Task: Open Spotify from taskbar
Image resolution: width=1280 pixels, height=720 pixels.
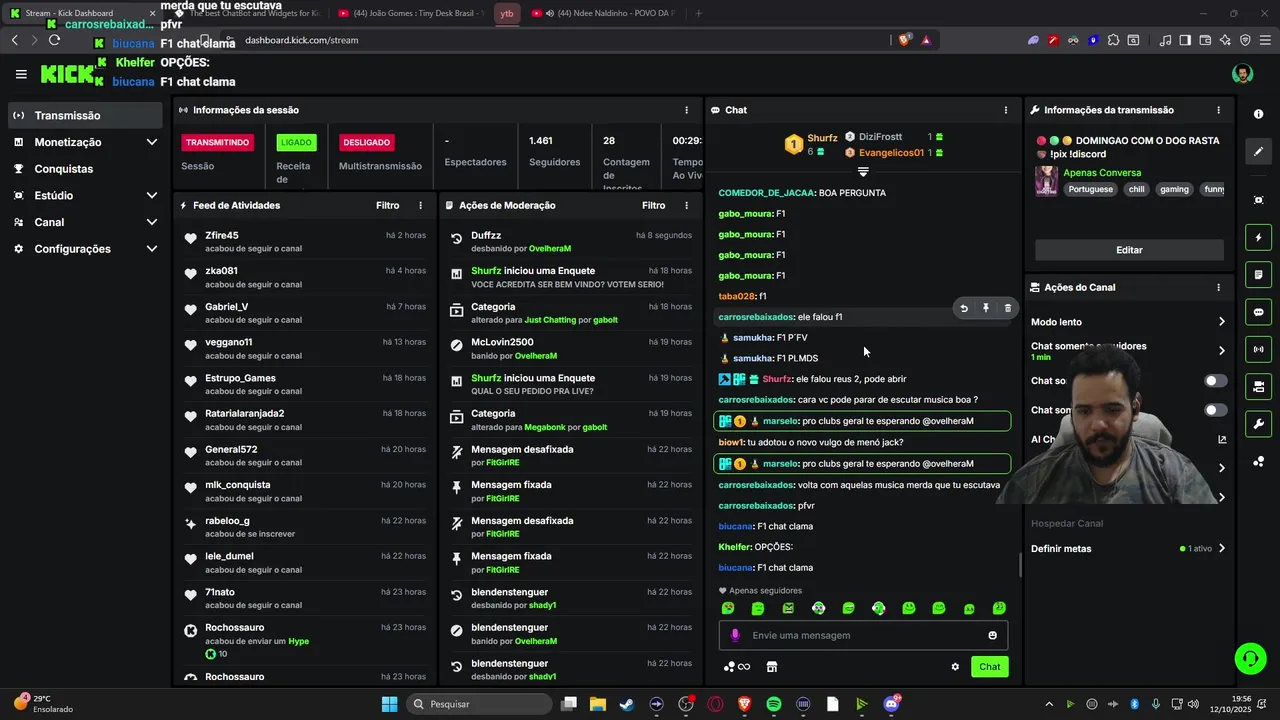Action: coord(774,704)
